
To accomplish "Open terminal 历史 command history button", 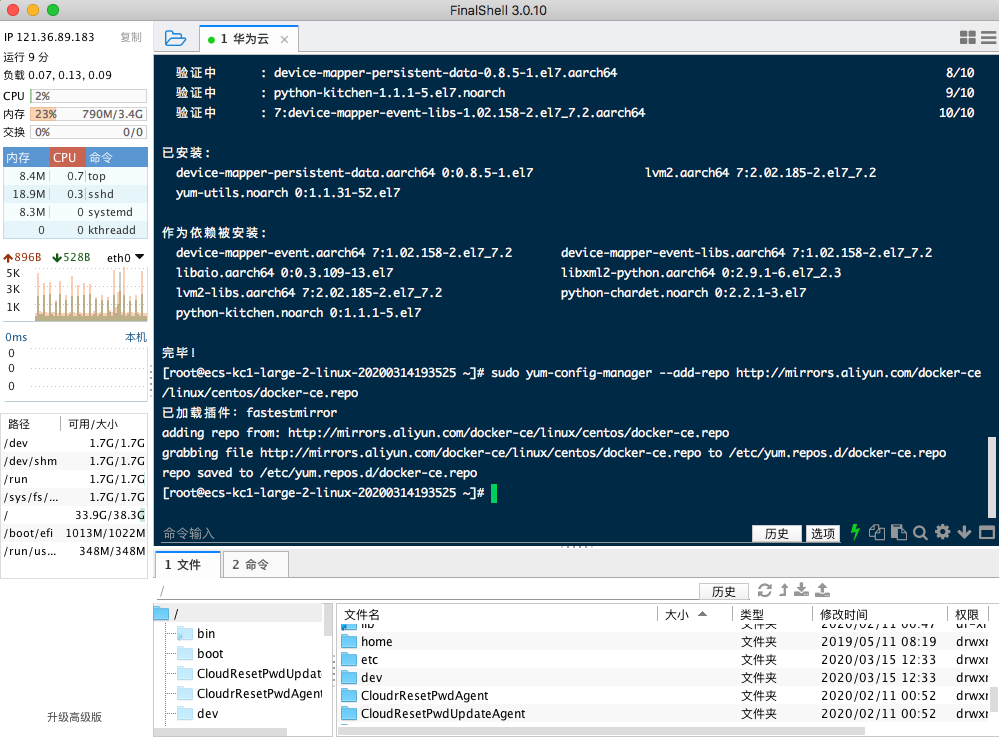I will coord(776,533).
